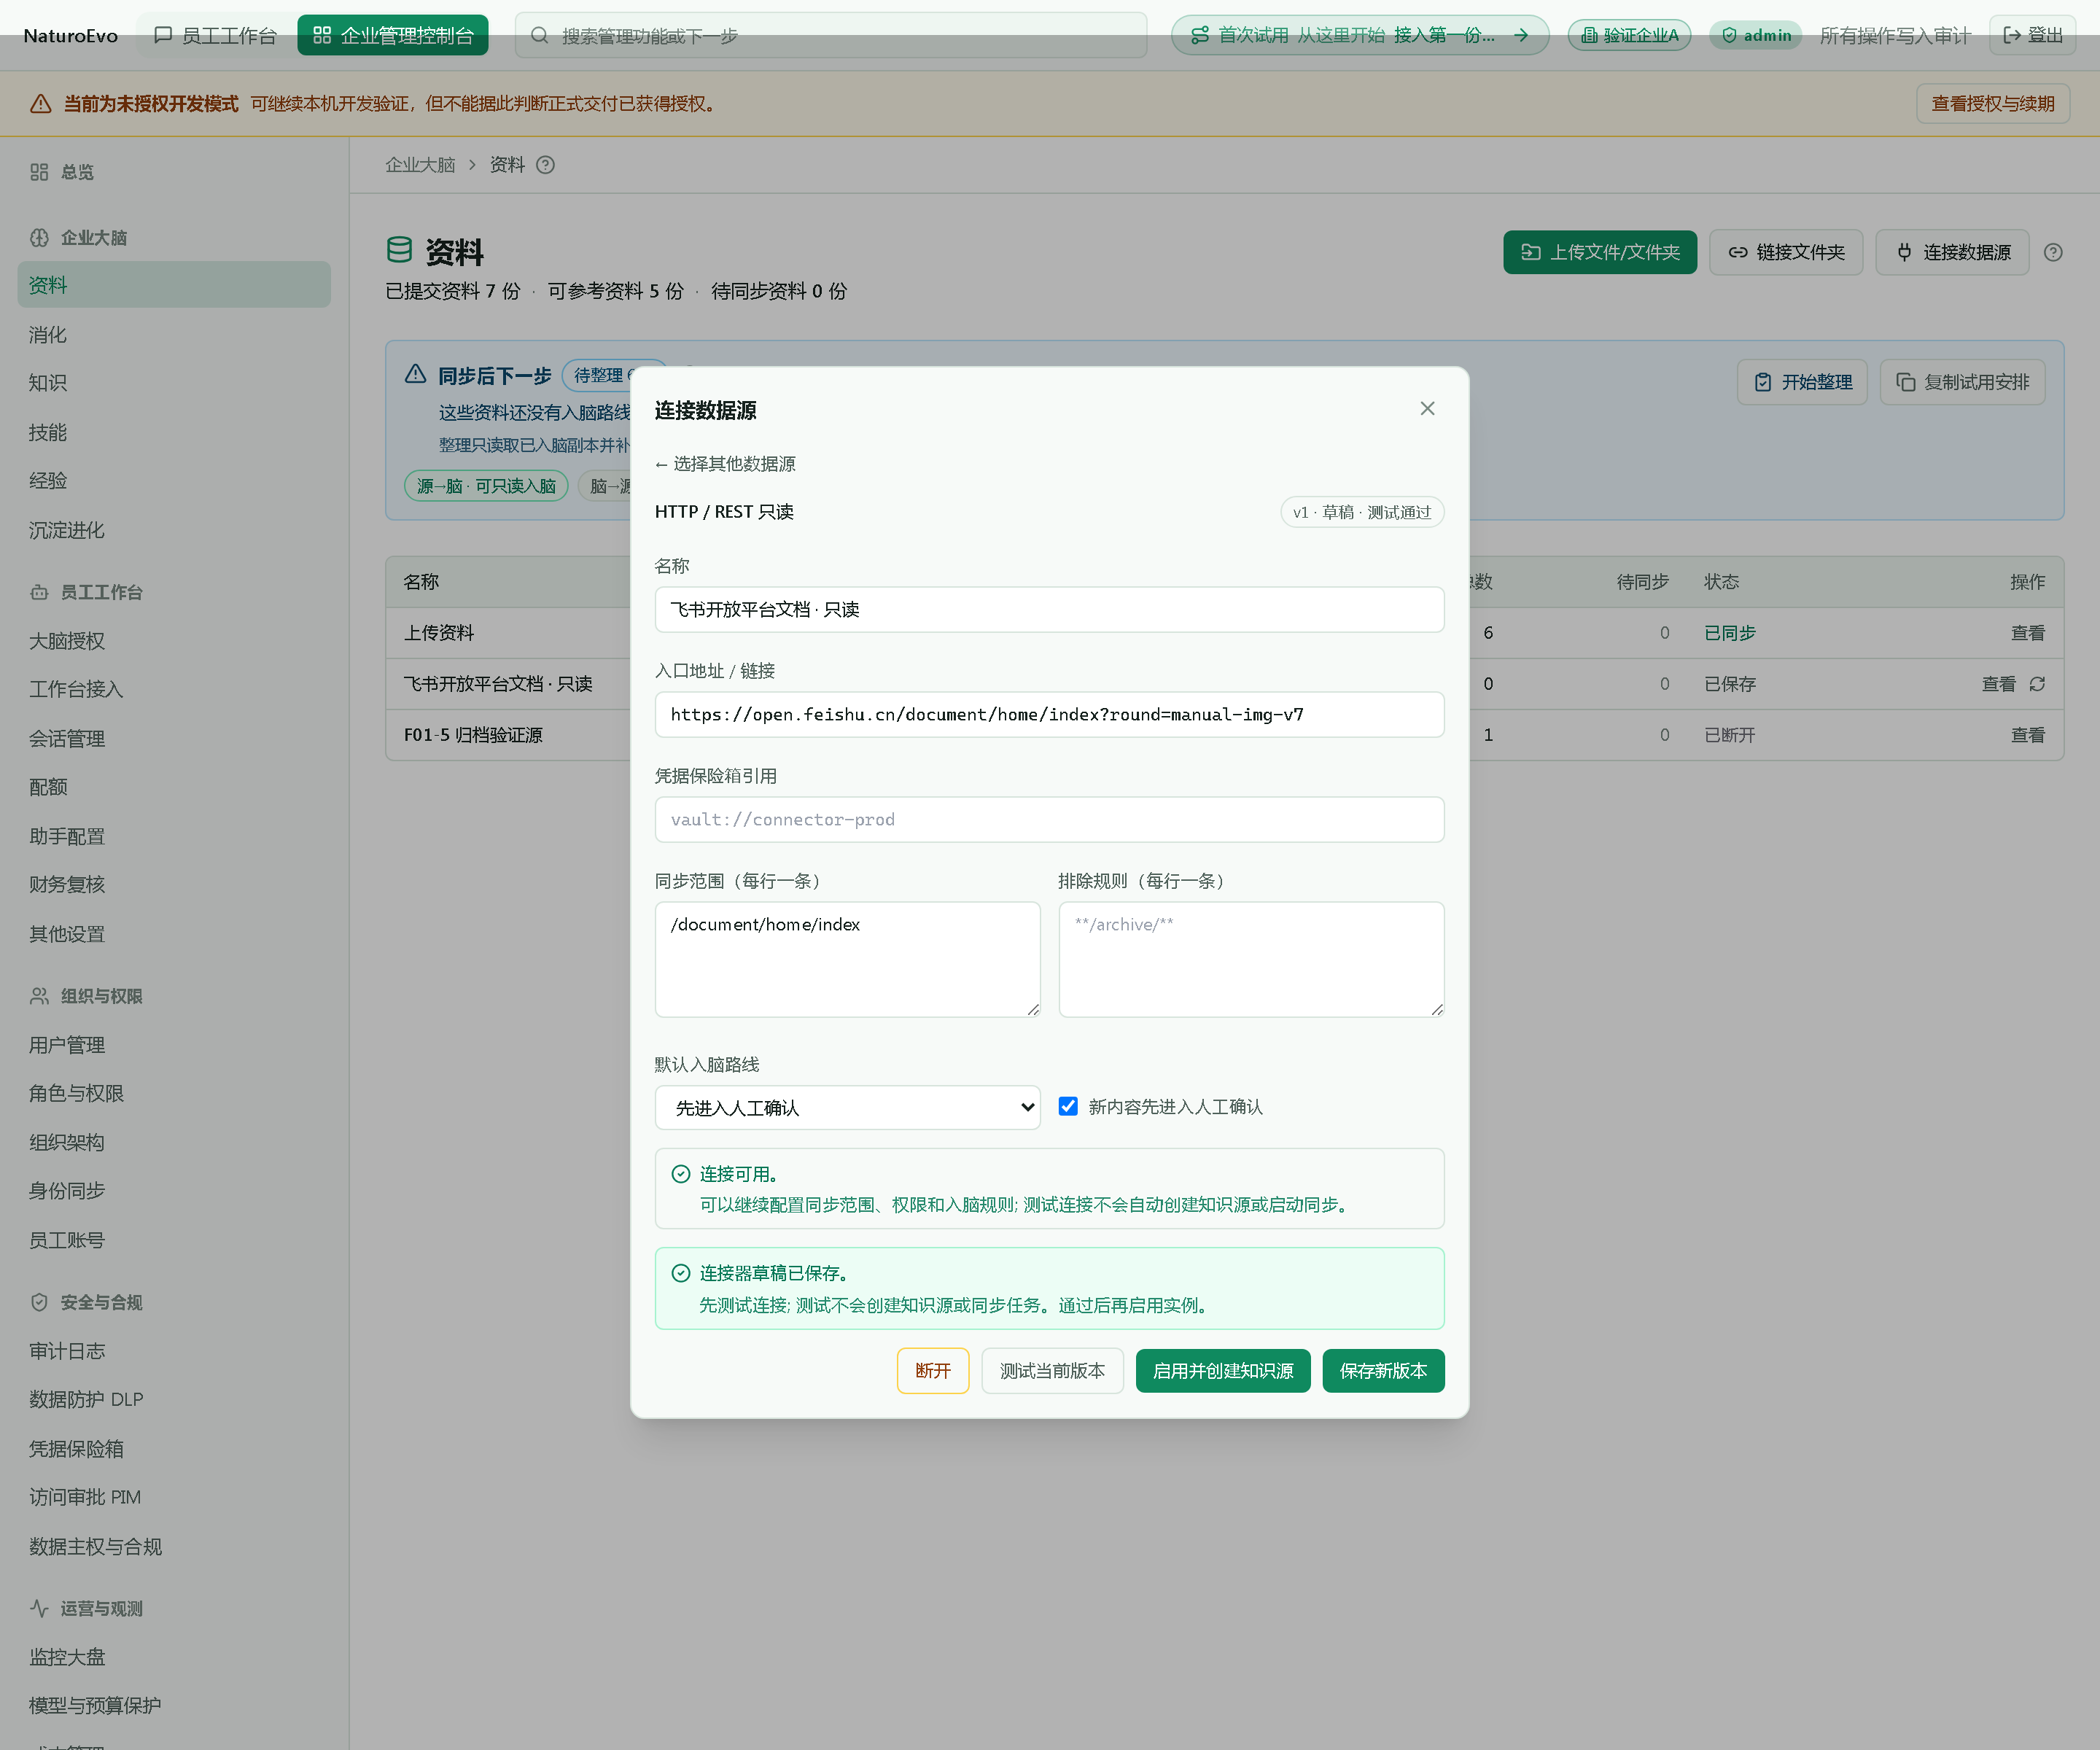The image size is (2100, 1750).
Task: Click the 验证企业A badge
Action: pyautogui.click(x=1629, y=36)
